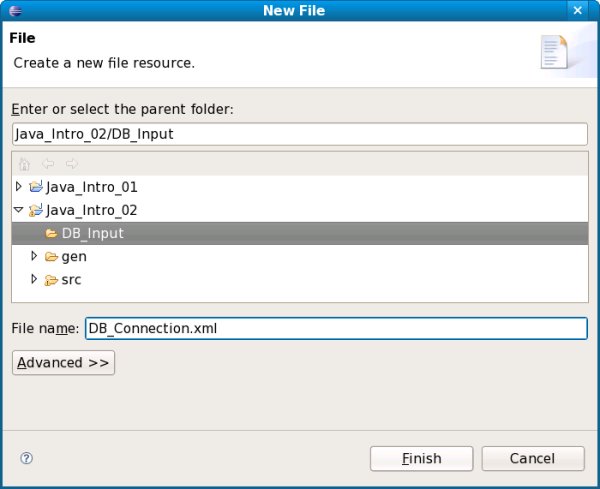Open help via the question mark icon

point(27,458)
